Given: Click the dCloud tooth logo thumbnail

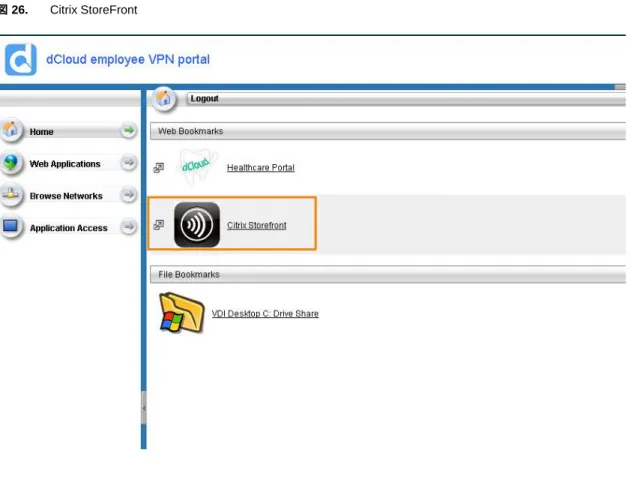Looking at the screenshot, I should pyautogui.click(x=197, y=167).
